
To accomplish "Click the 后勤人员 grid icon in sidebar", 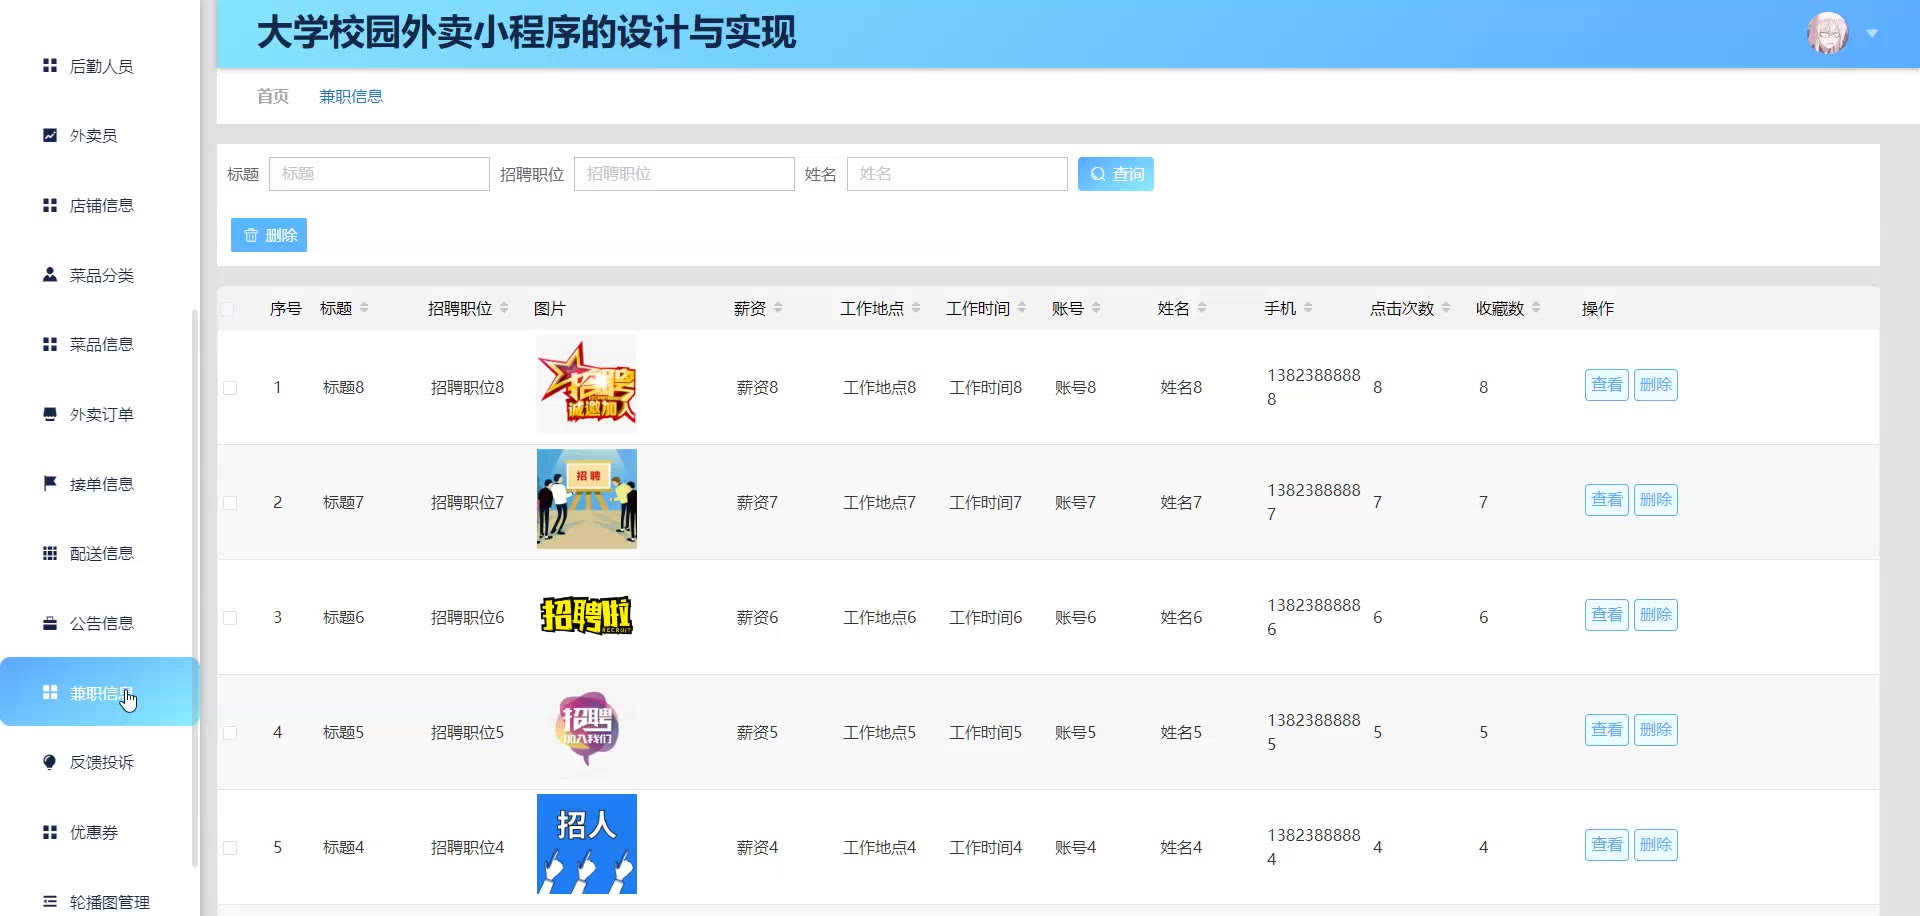I will (x=49, y=66).
